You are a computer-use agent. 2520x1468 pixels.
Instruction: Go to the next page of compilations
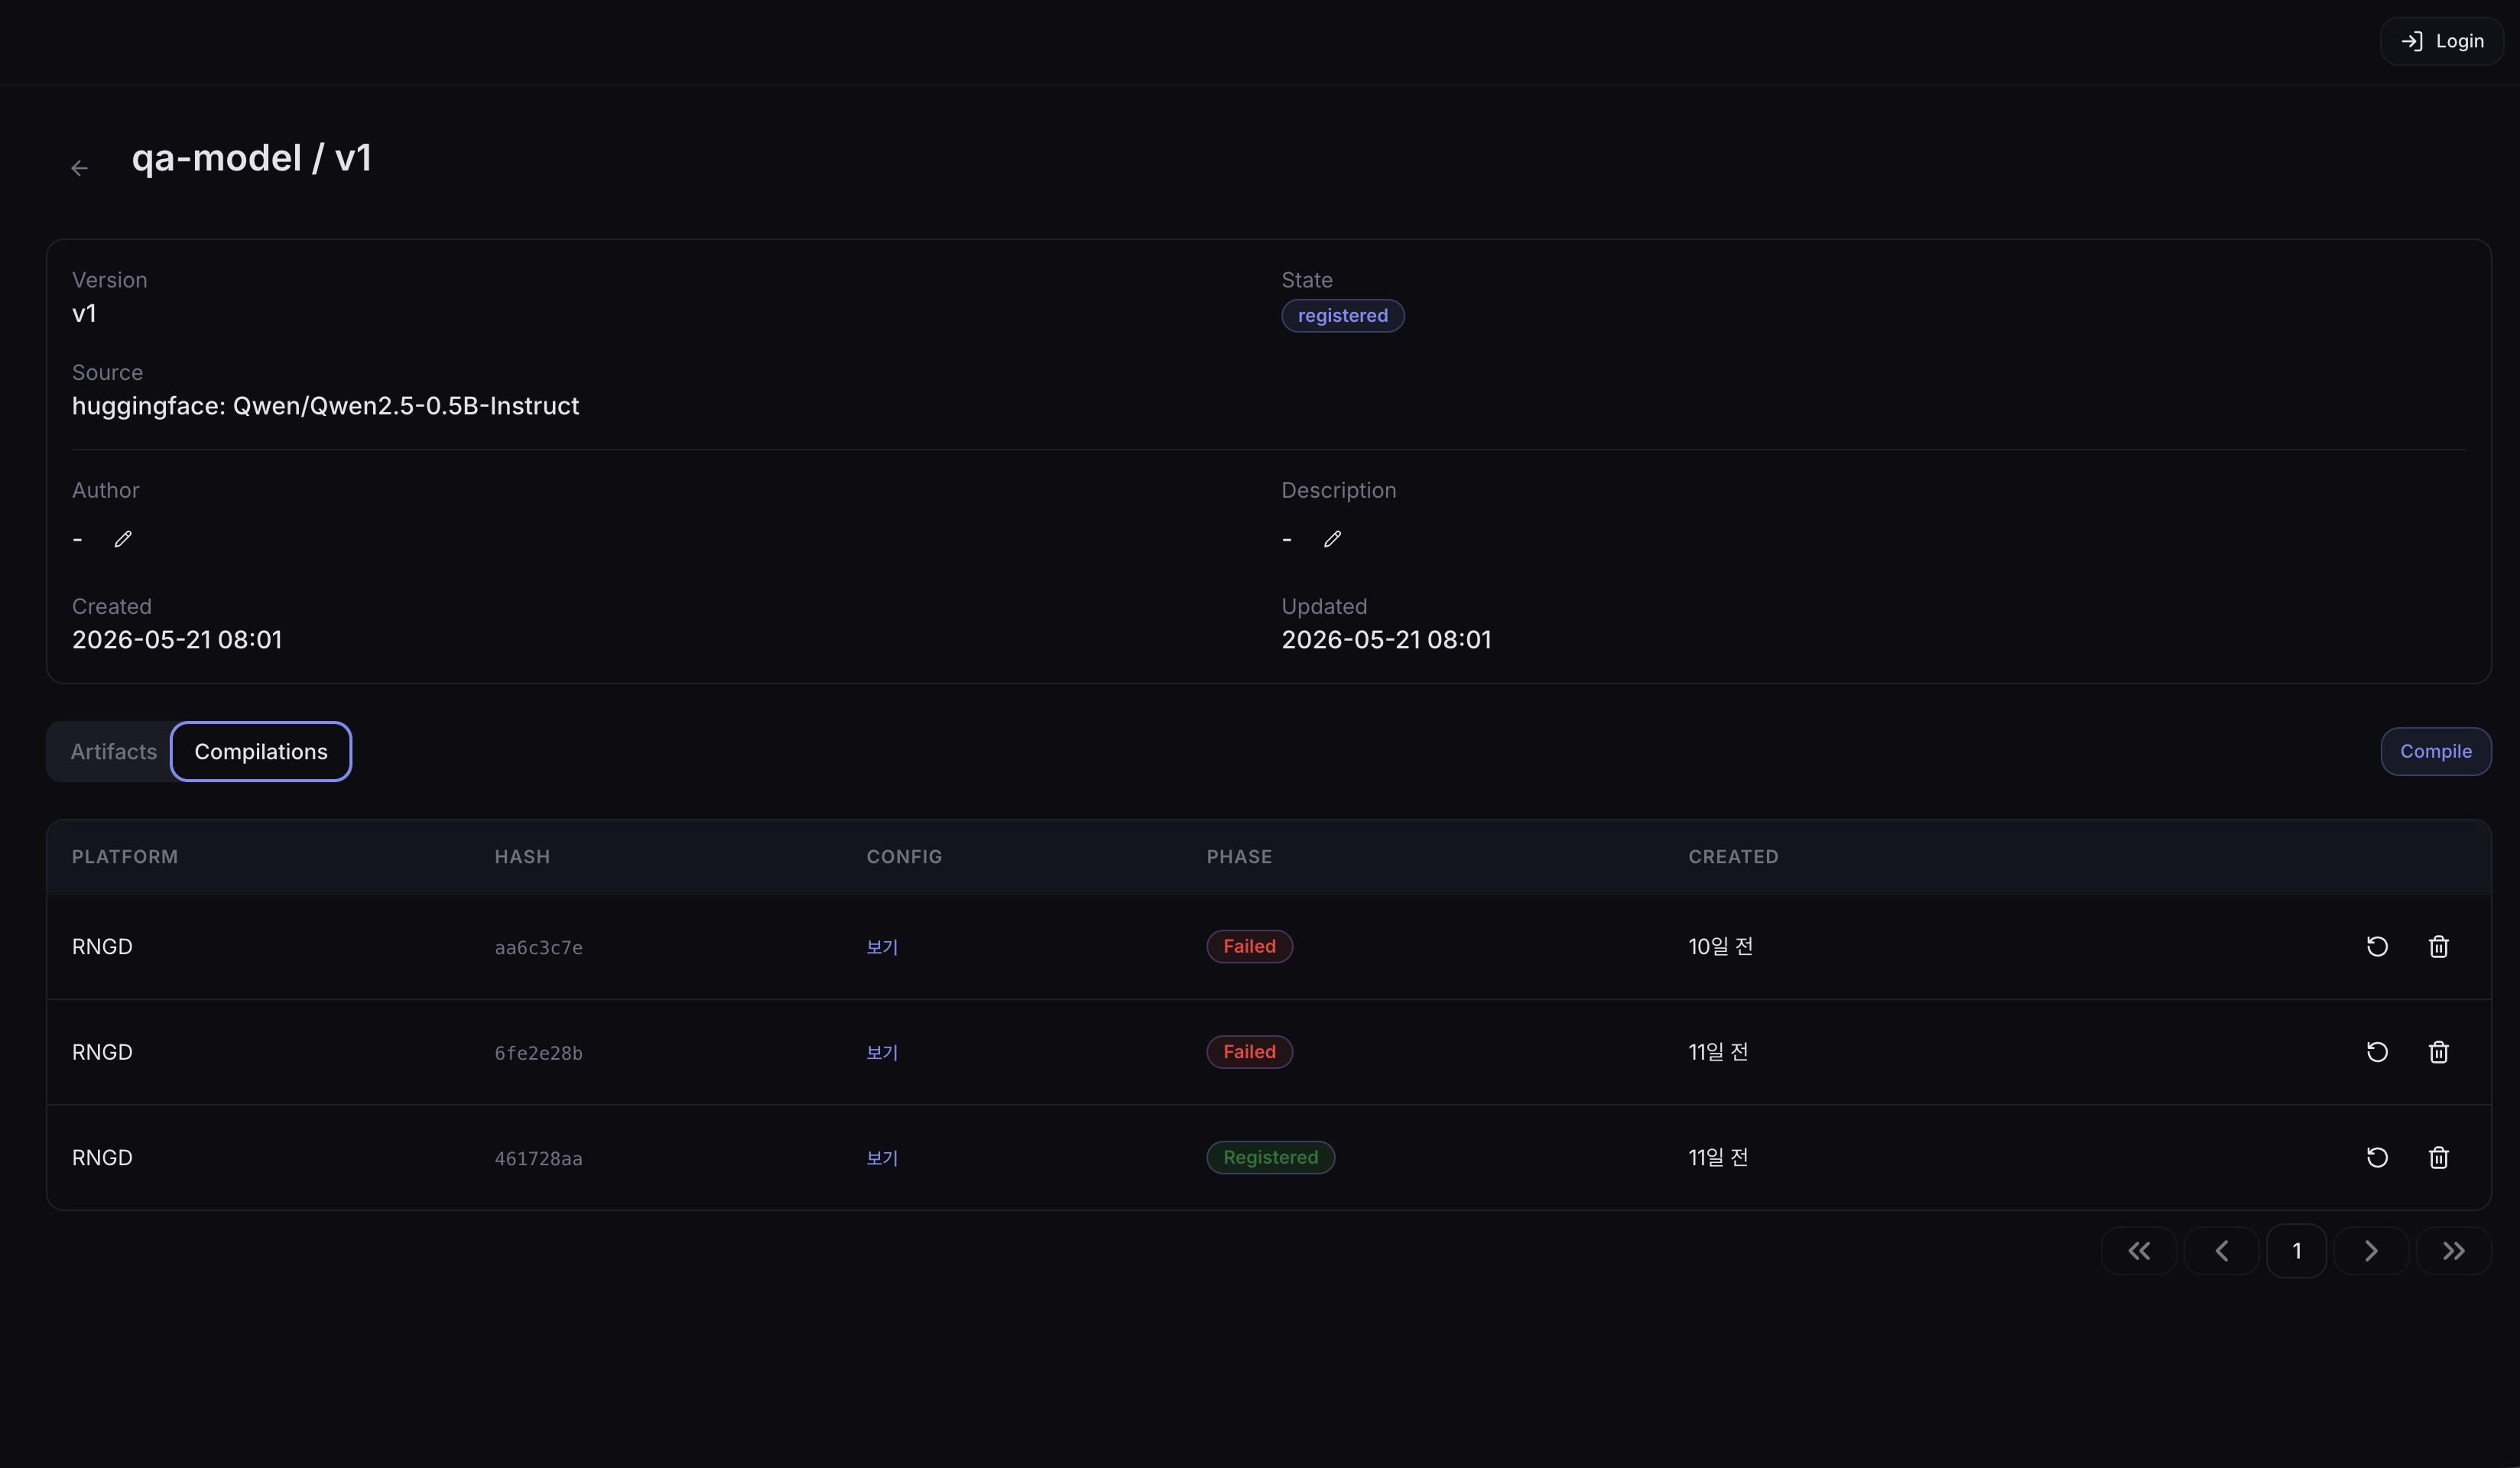(2371, 1251)
